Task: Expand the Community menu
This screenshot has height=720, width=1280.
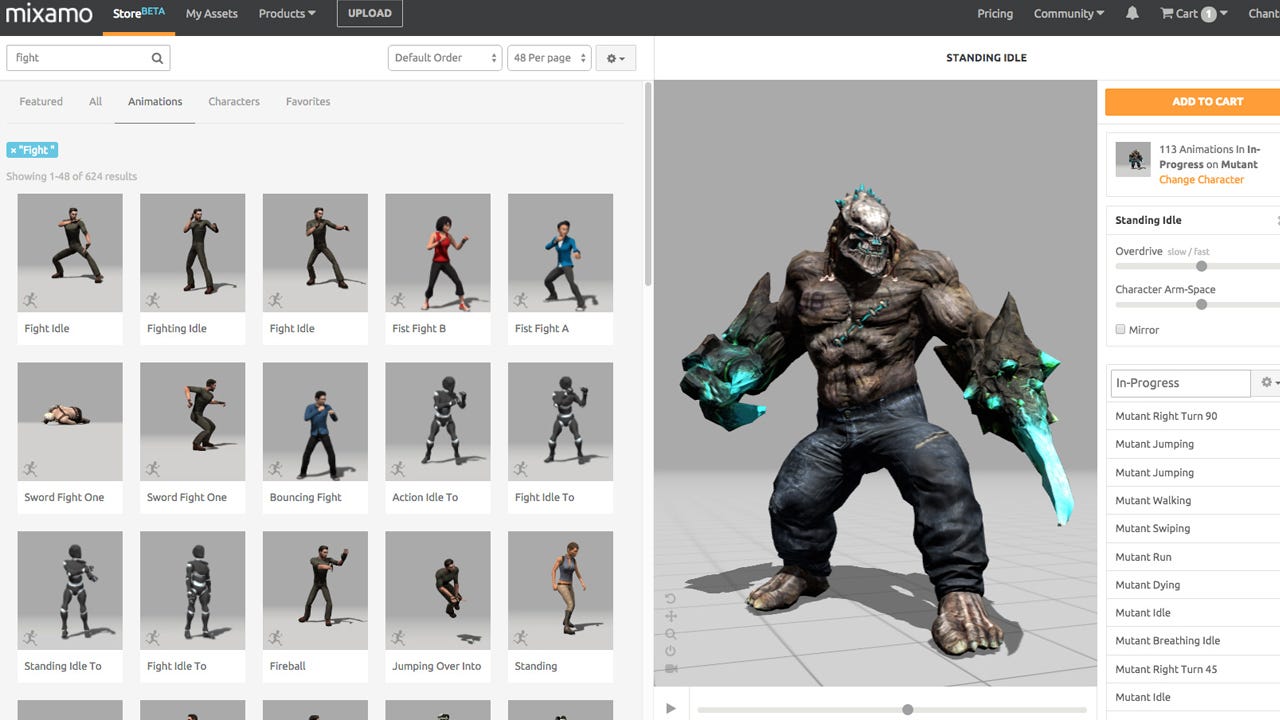Action: tap(1069, 14)
